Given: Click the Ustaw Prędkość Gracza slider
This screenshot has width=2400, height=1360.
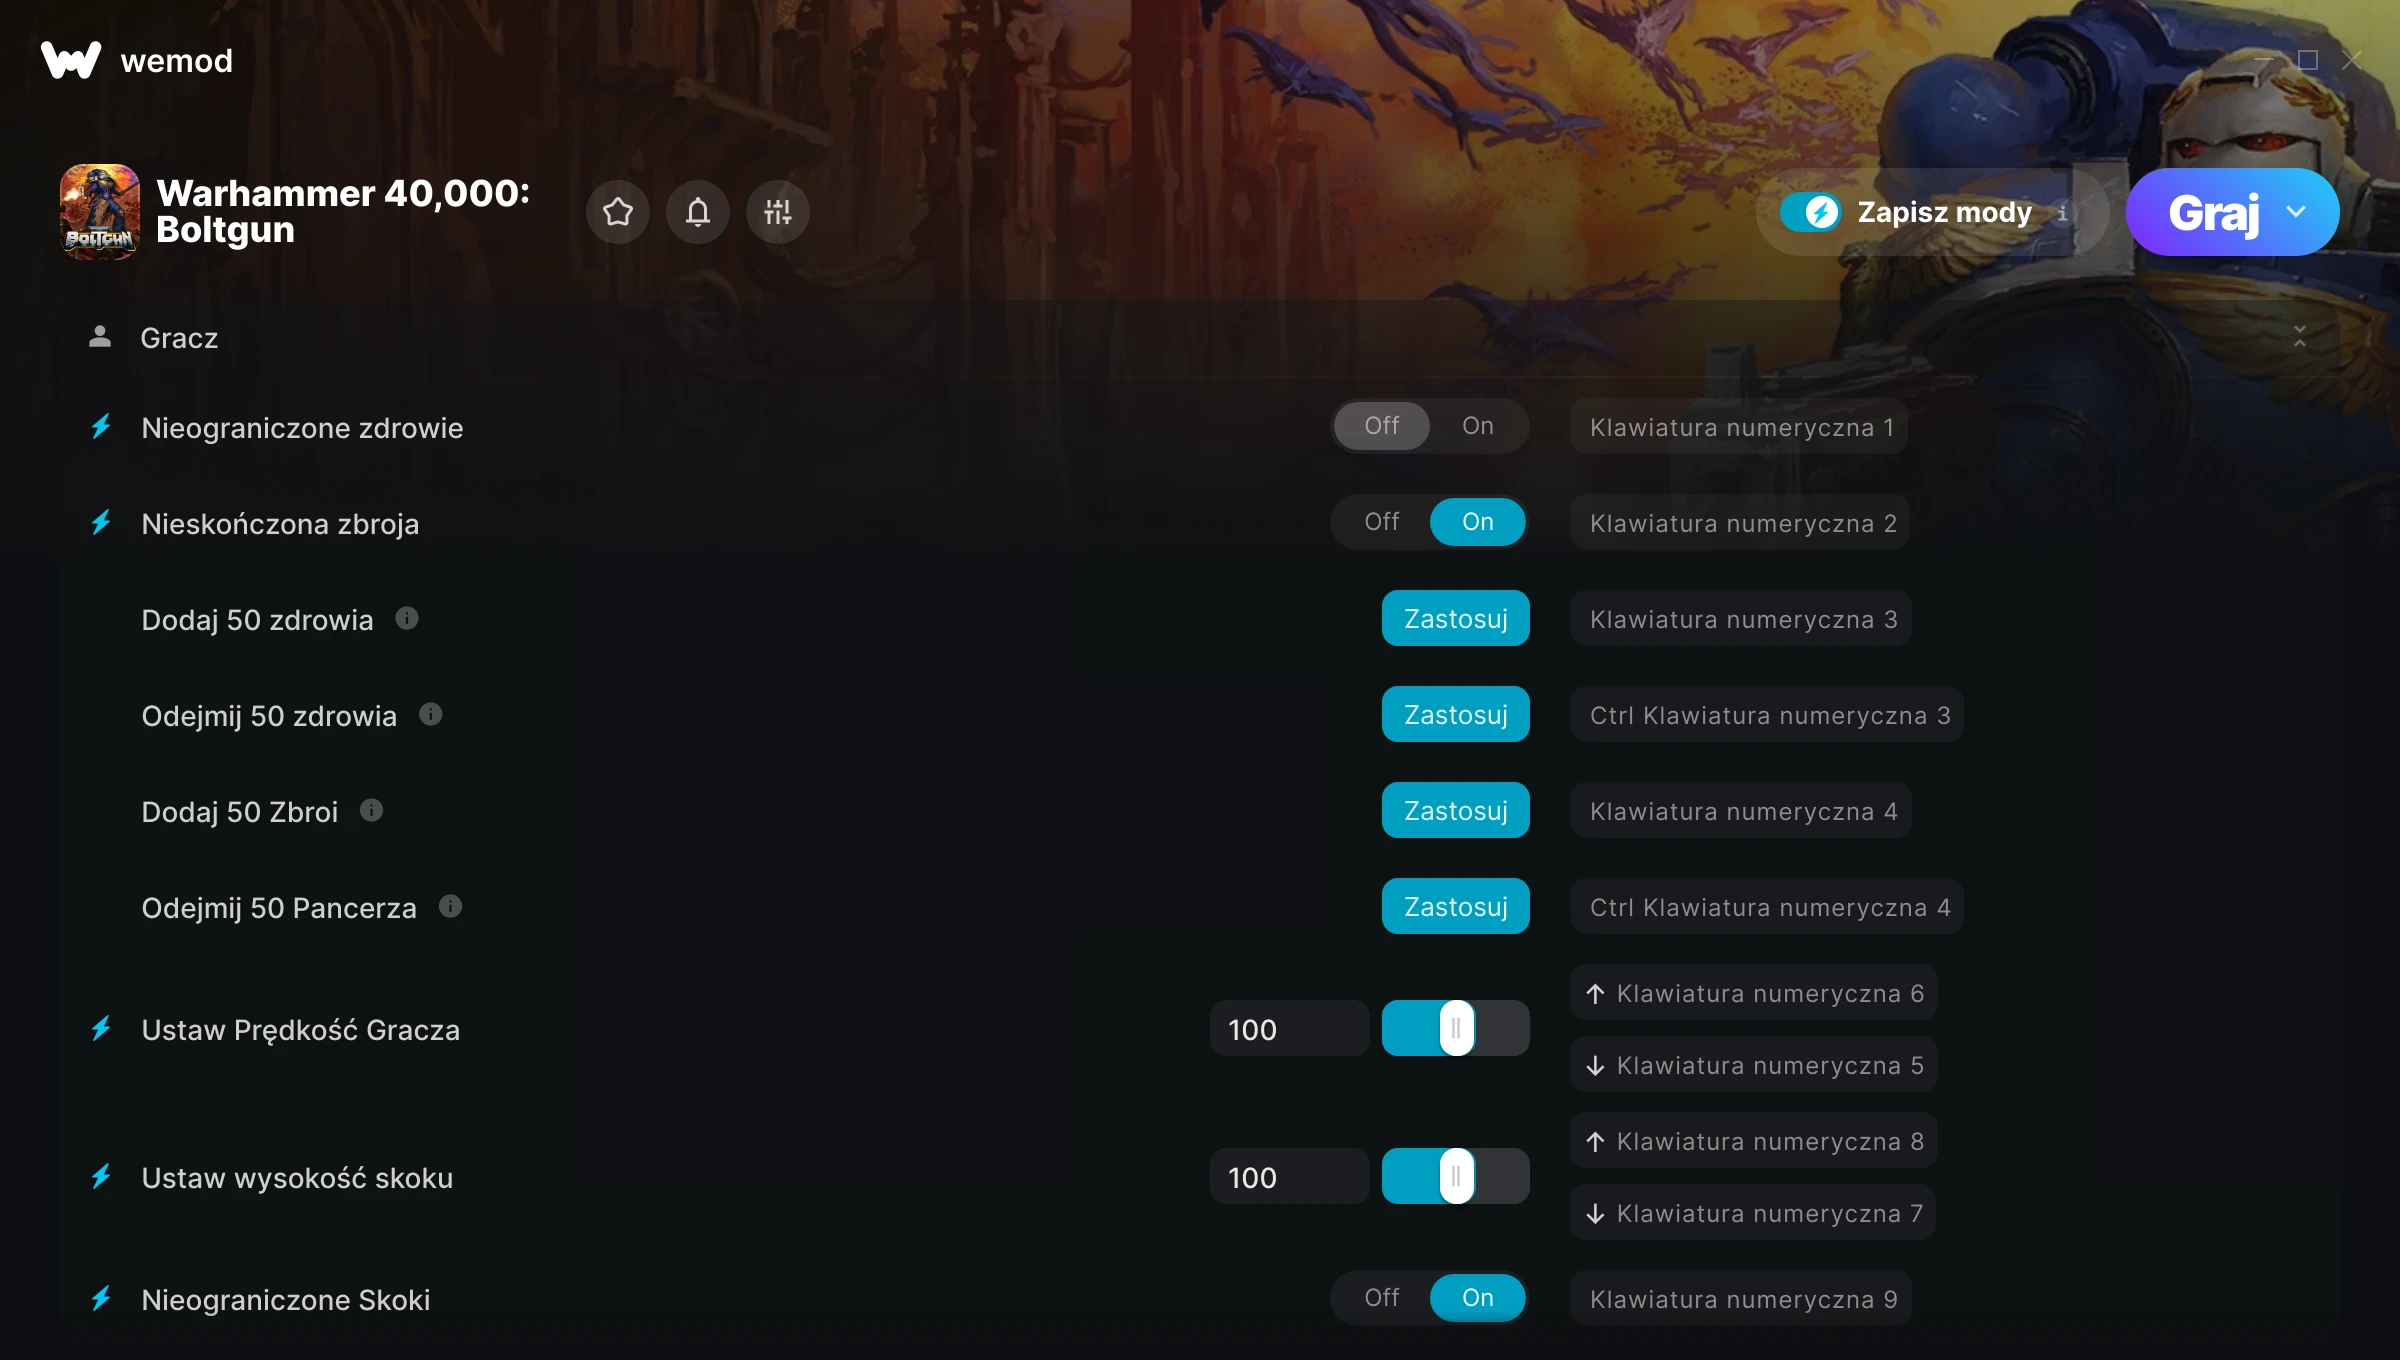Looking at the screenshot, I should (x=1456, y=1028).
